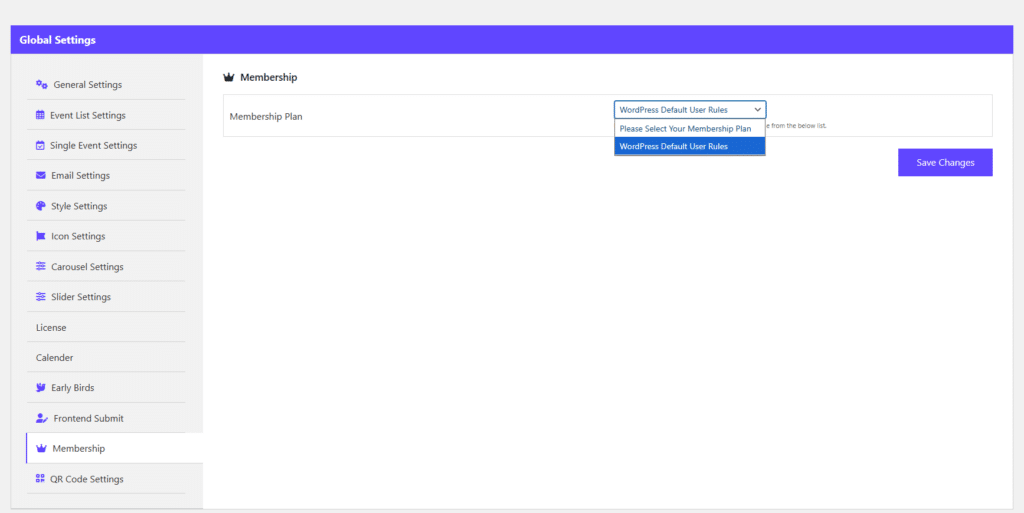
Task: Click the 'Membership Plan' field label
Action: 266,117
